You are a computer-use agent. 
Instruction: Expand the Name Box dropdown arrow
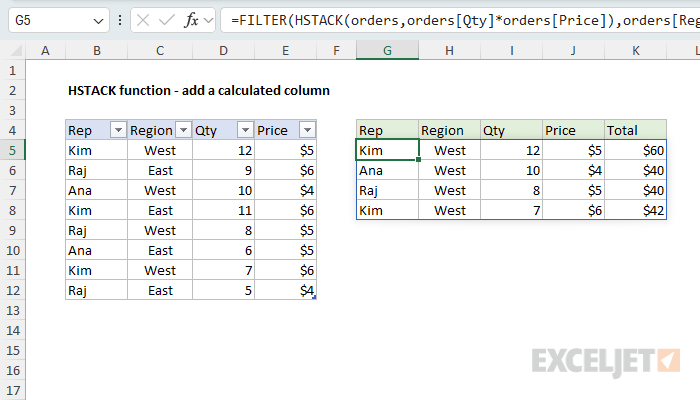click(x=98, y=21)
